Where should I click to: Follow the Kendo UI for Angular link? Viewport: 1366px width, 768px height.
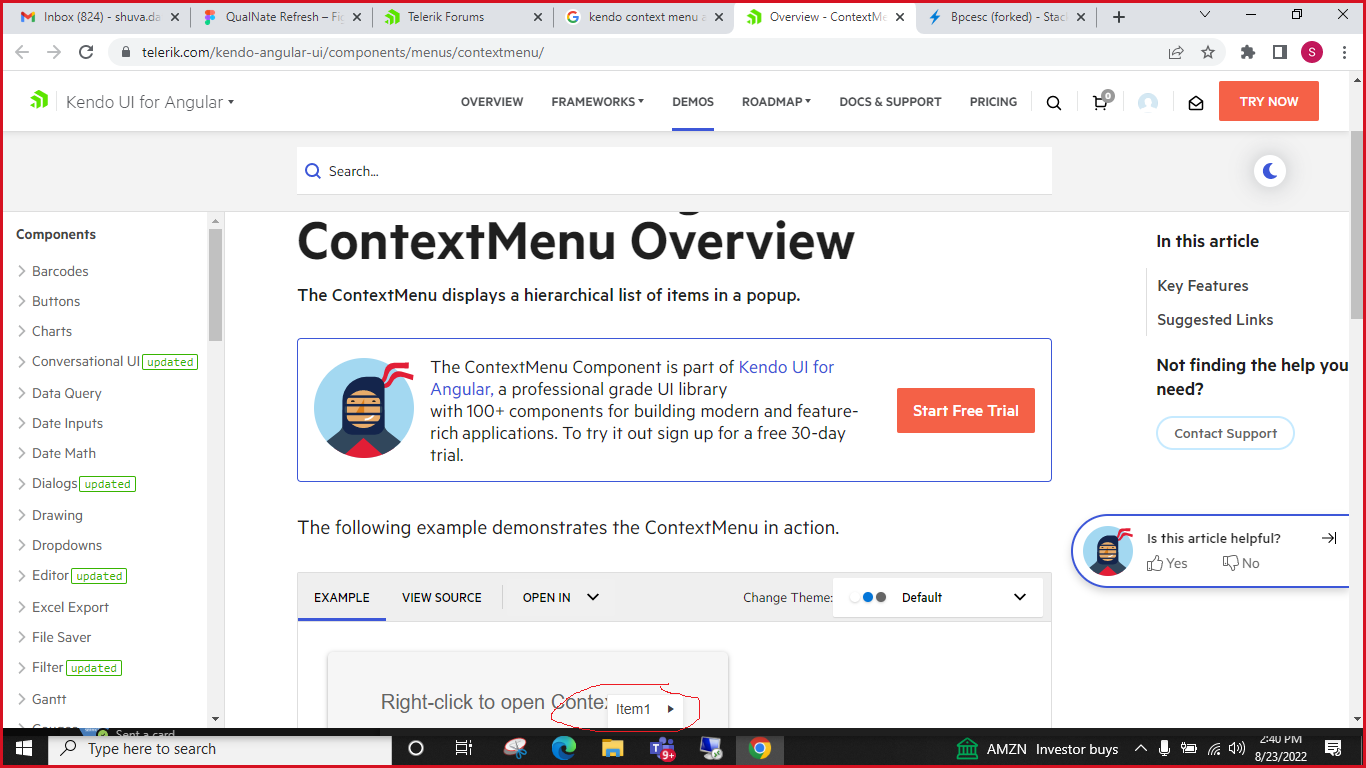tap(633, 378)
